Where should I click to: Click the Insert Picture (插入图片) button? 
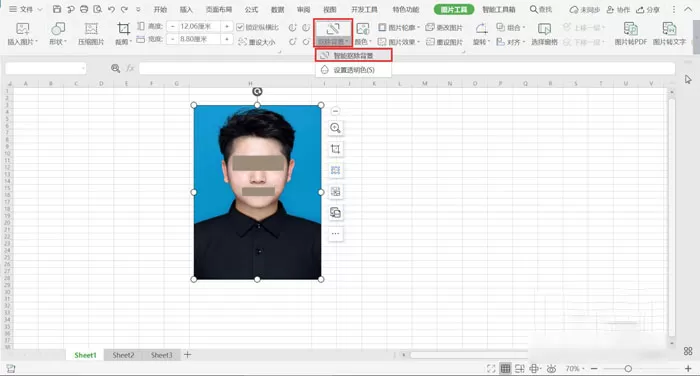click(22, 34)
